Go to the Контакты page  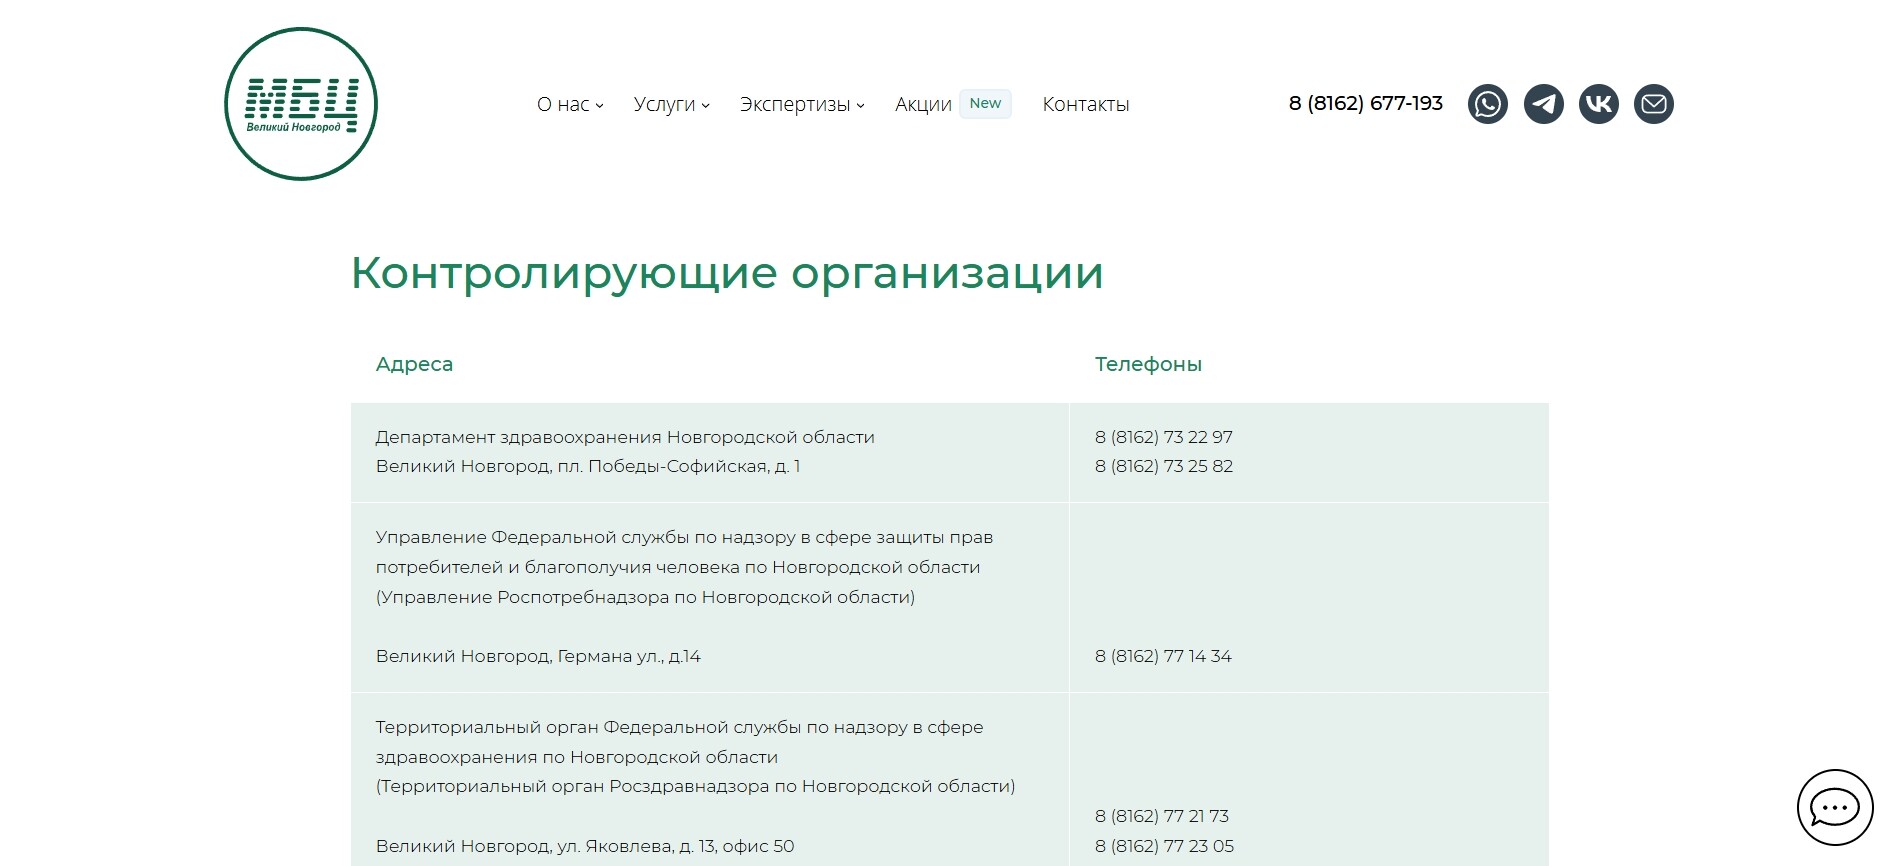coord(1085,104)
